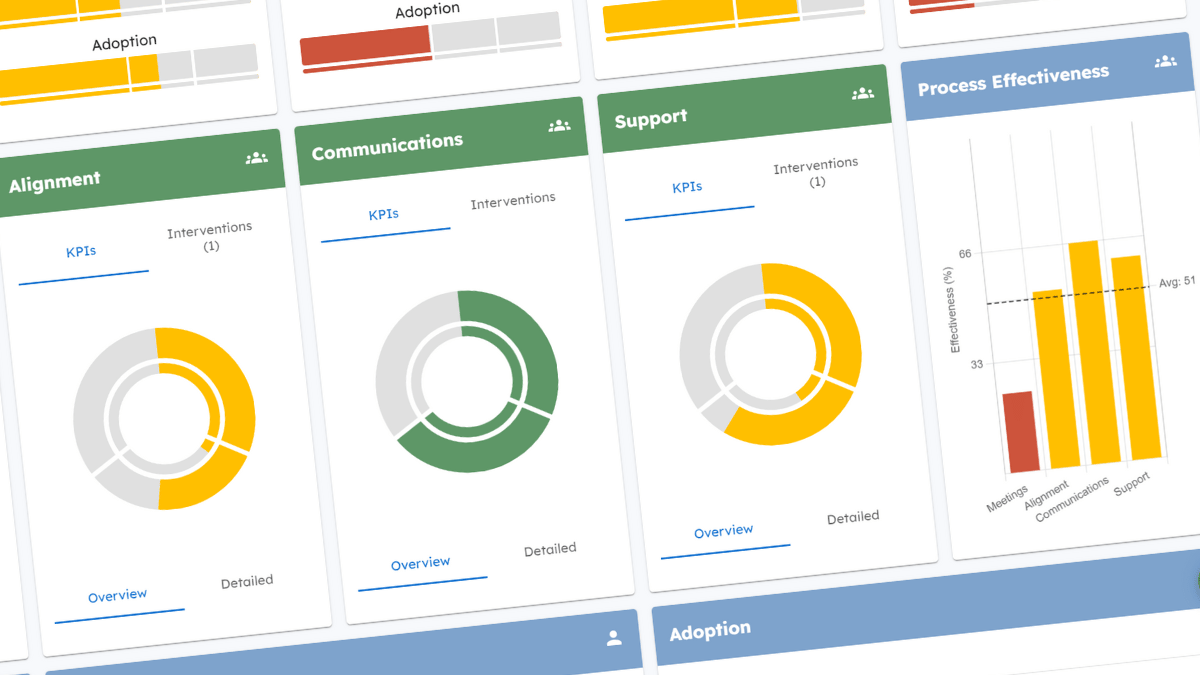Click the tallest Communications bar in the effectiveness chart
Screen dimensions: 1200x675
coord(1097,351)
